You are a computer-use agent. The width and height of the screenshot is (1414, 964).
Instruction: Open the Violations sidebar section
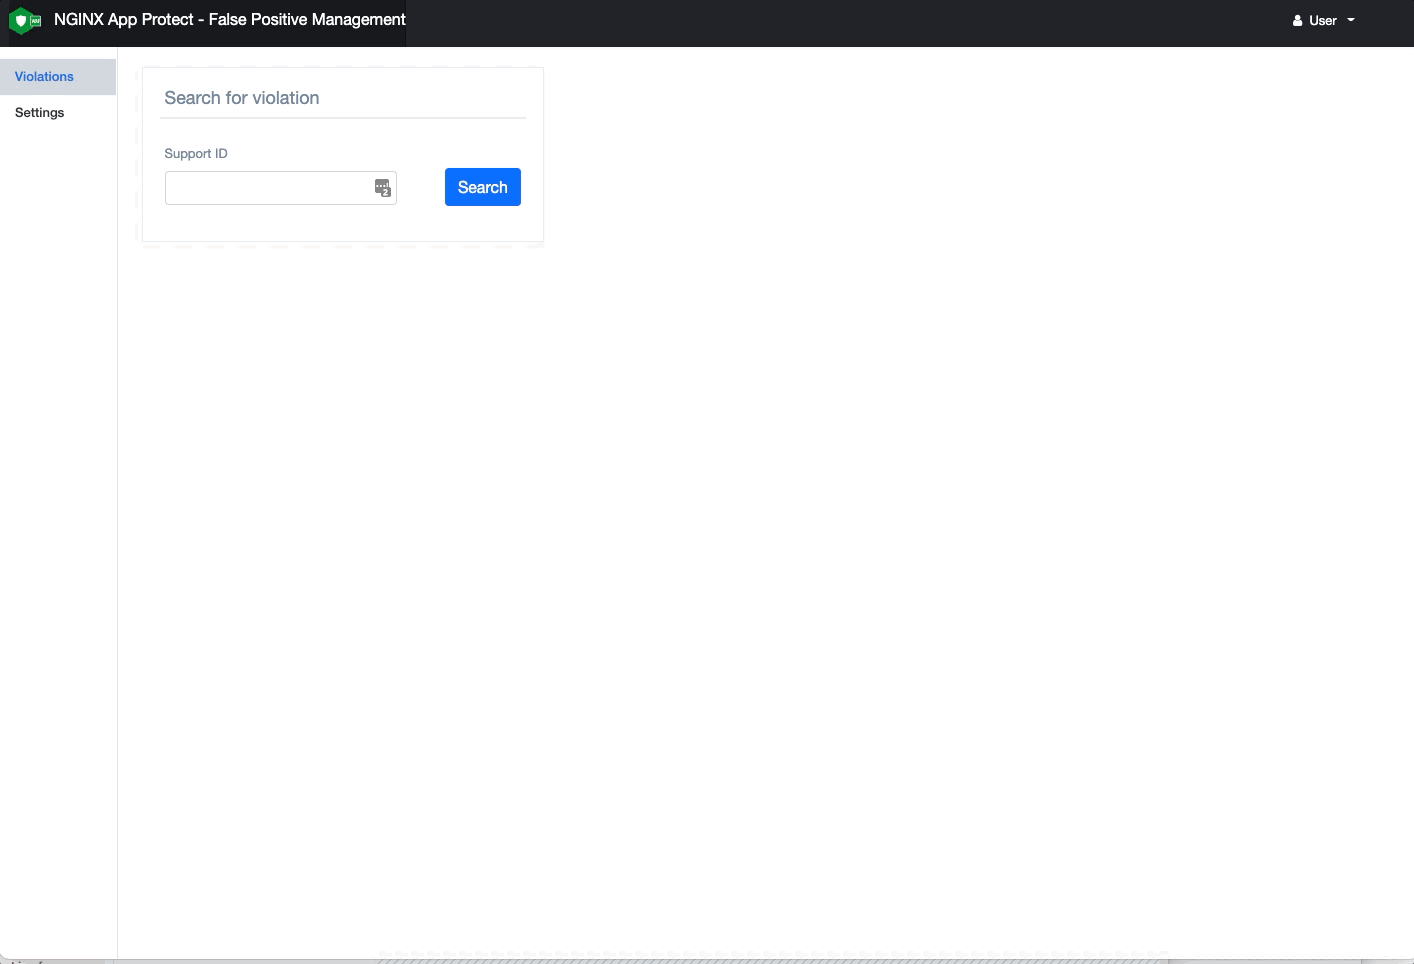[58, 77]
